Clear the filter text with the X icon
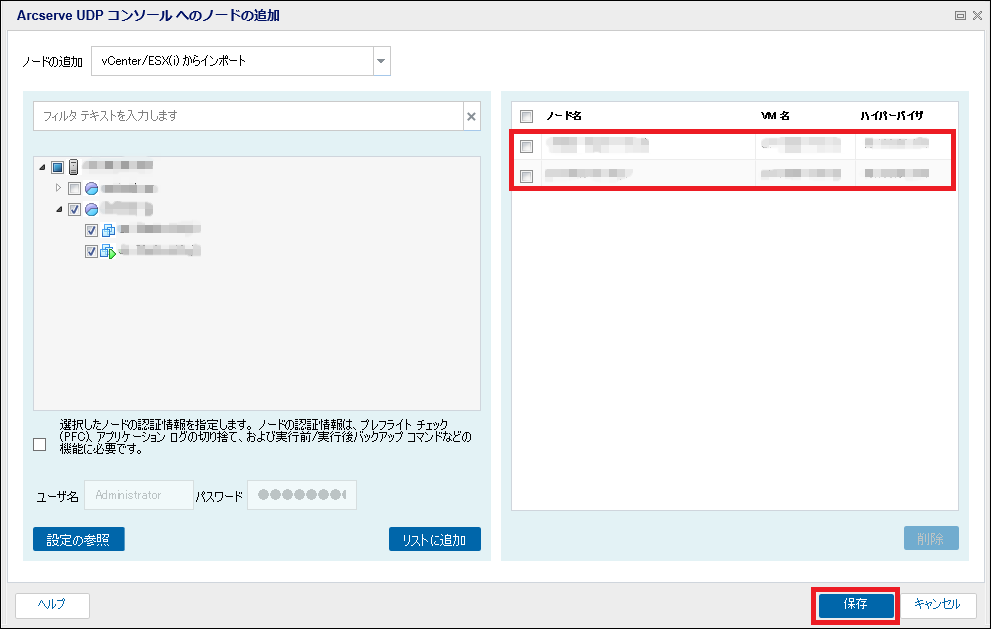The width and height of the screenshot is (991, 629). 471,116
